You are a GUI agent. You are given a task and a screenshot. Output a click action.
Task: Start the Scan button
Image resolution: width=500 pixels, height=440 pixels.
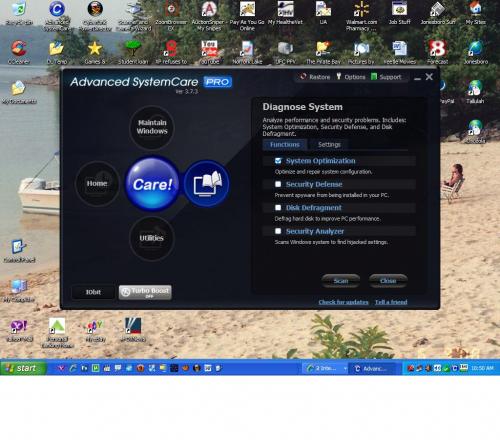click(341, 281)
